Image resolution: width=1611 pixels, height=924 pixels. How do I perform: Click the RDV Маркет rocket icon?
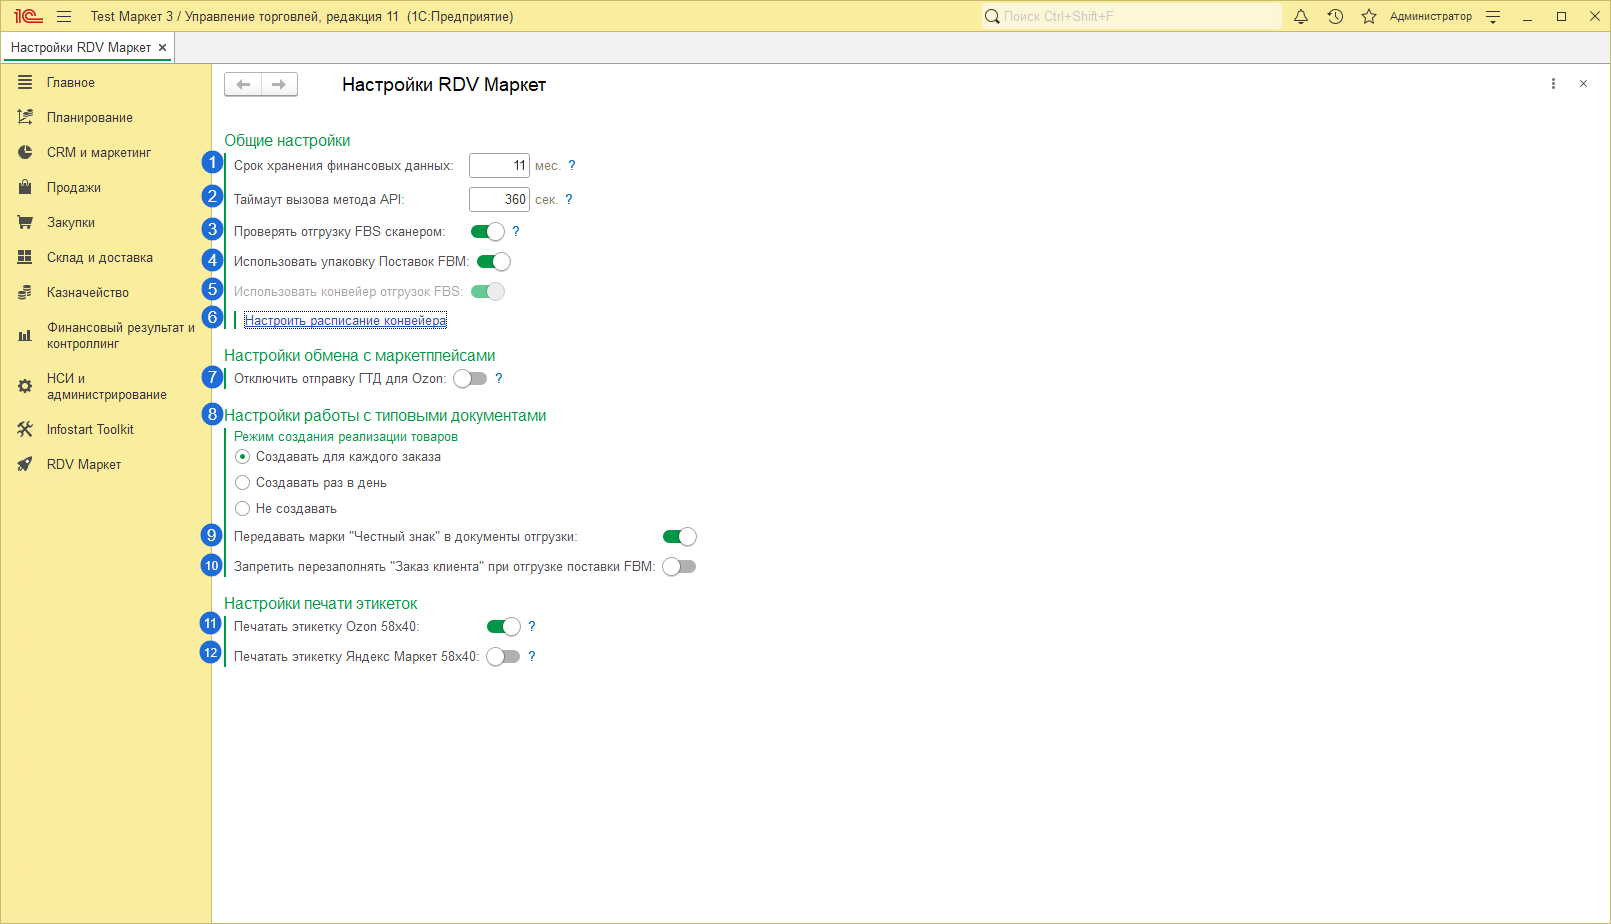pyautogui.click(x=25, y=464)
